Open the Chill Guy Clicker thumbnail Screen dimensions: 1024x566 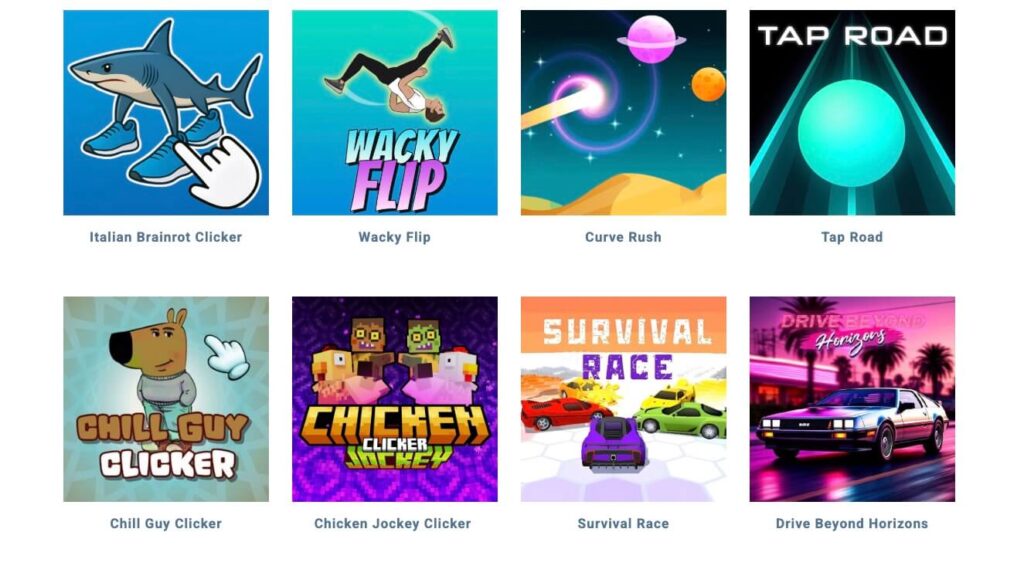tap(166, 400)
